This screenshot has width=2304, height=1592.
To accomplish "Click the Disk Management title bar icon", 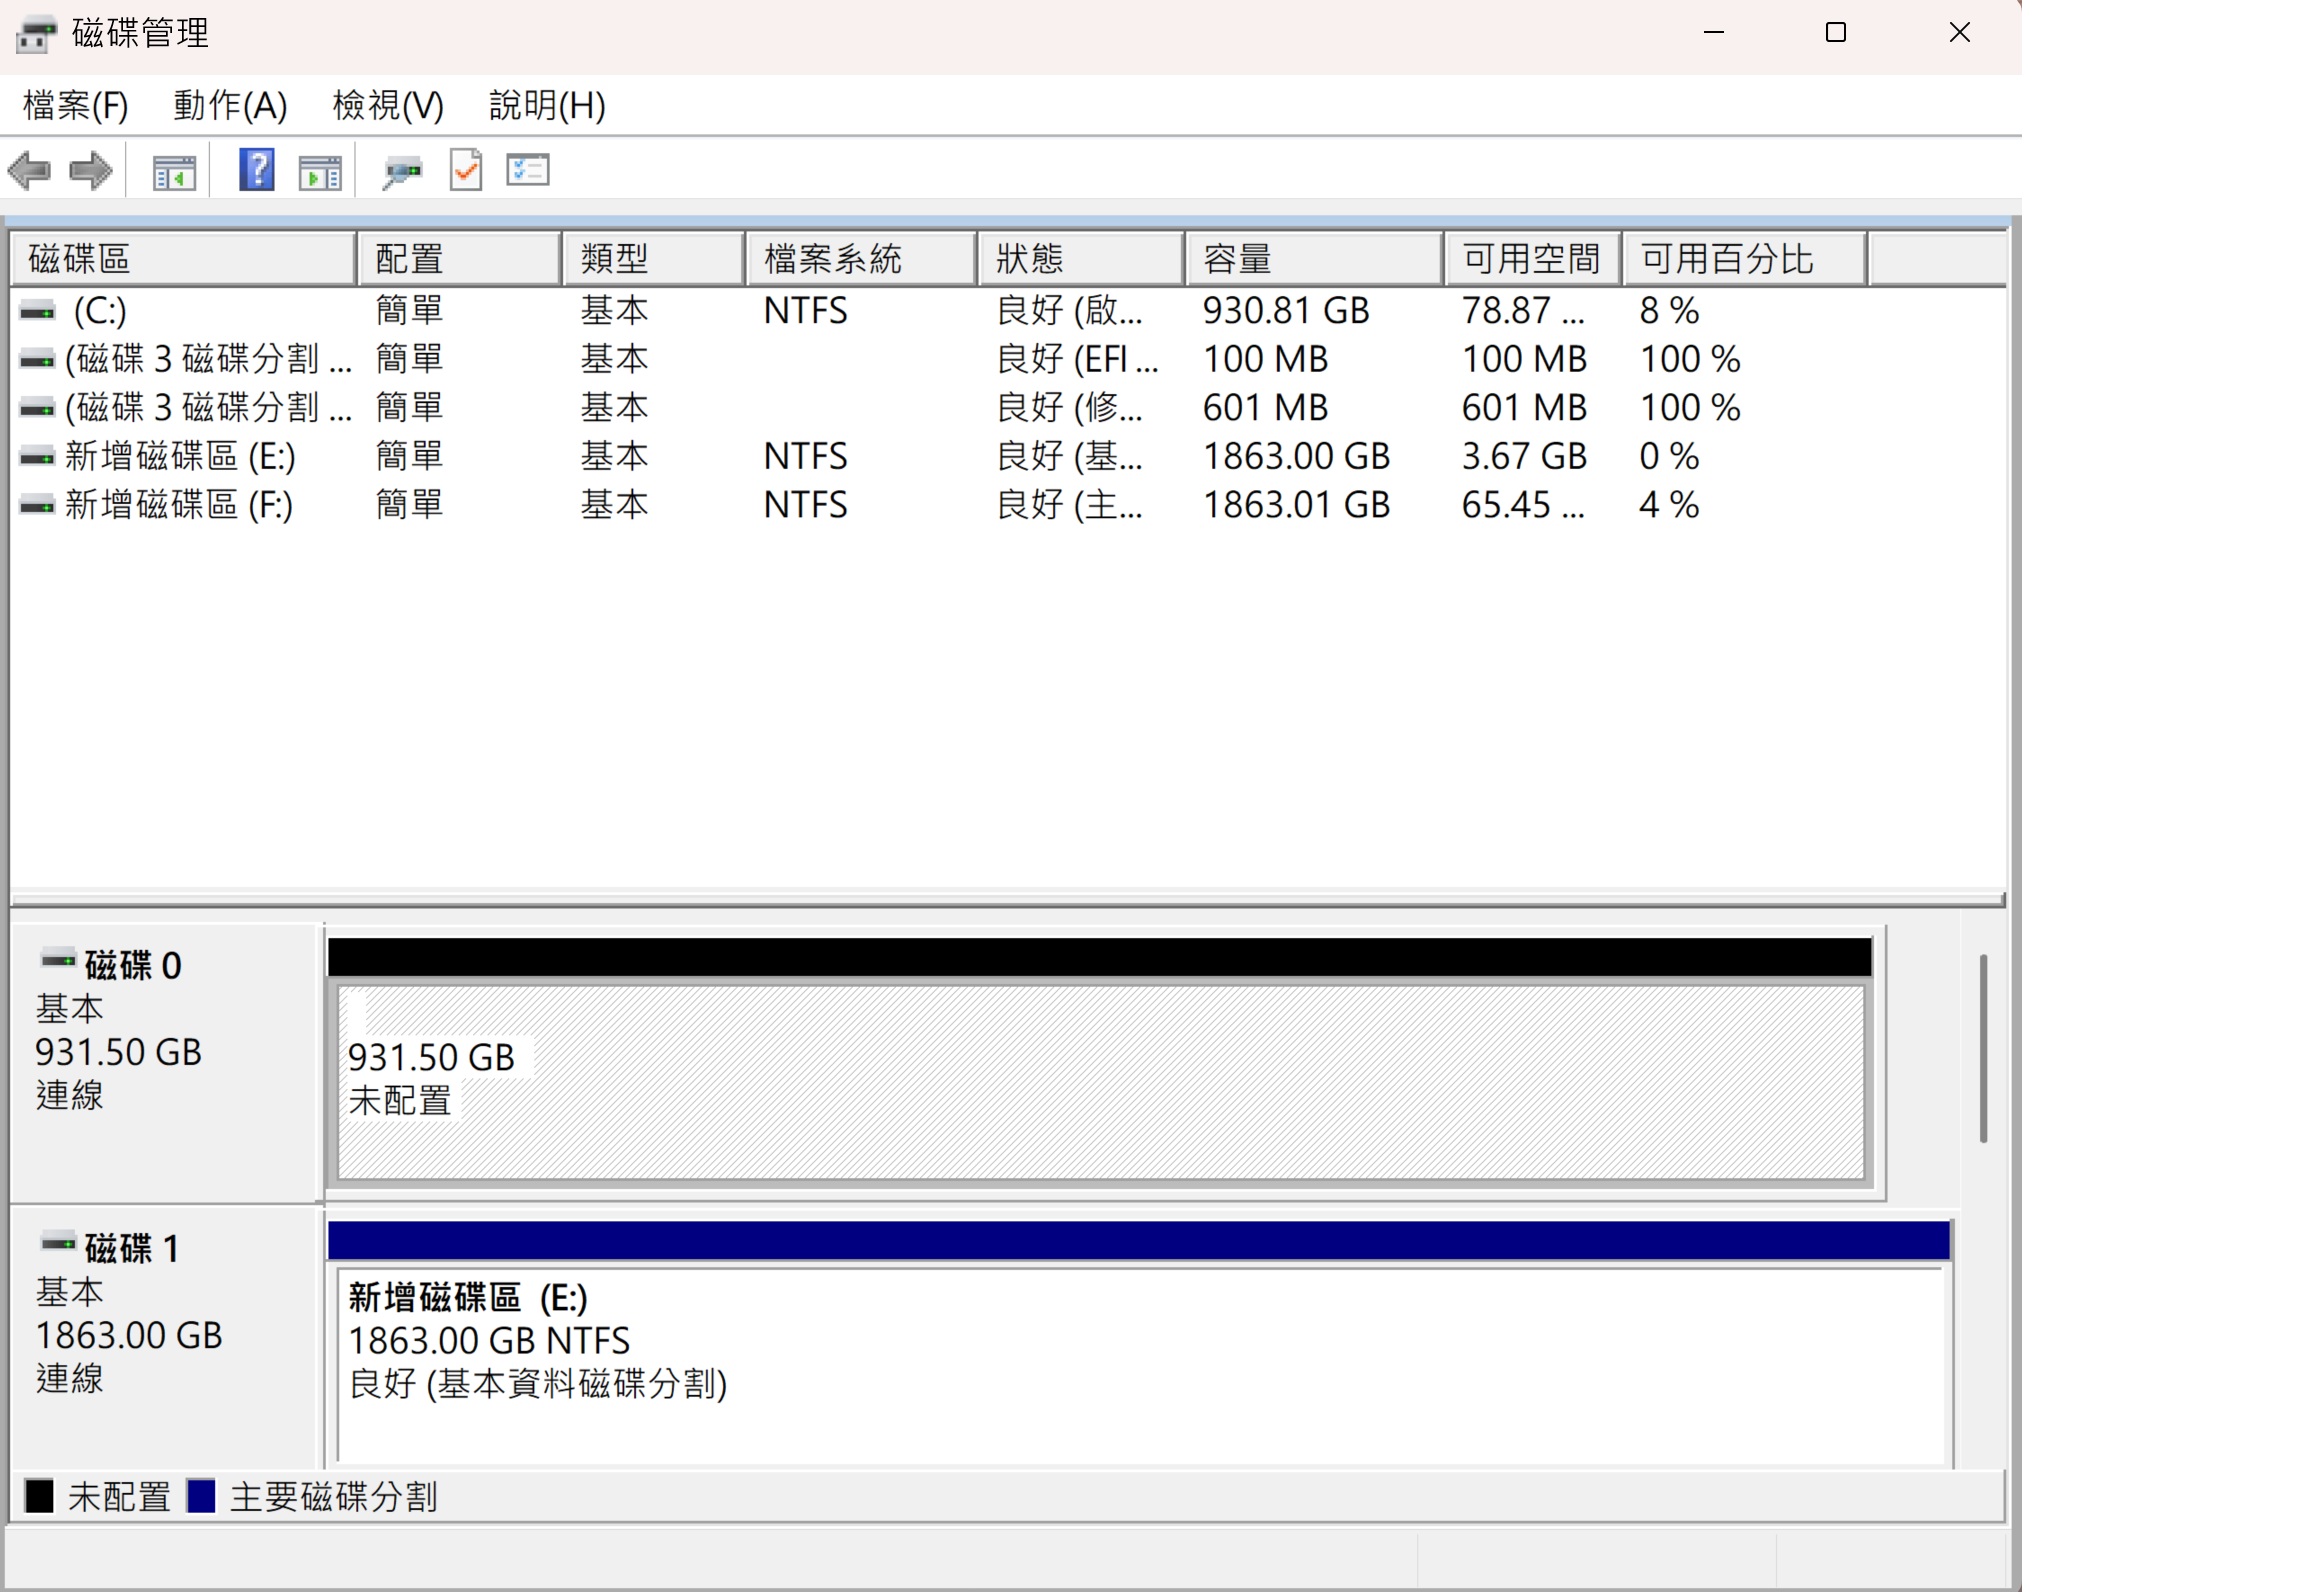I will [37, 34].
